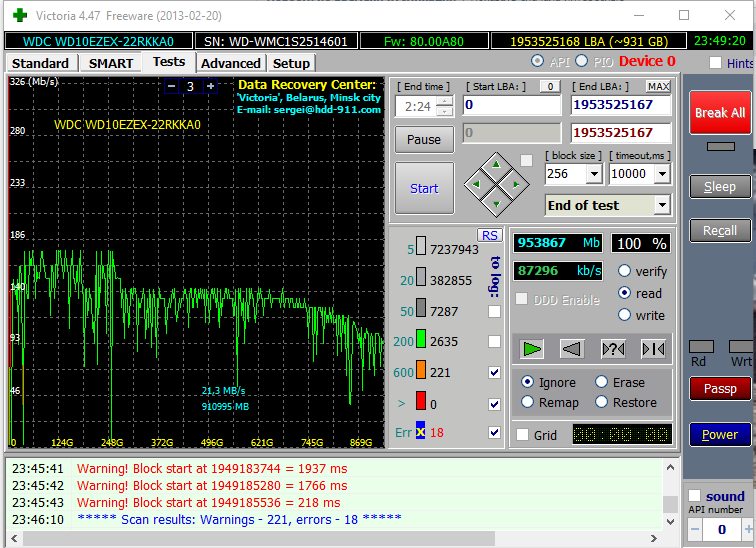Viewport: 756px width, 548px height.
Task: Choose the Remap radio option
Action: click(x=528, y=402)
